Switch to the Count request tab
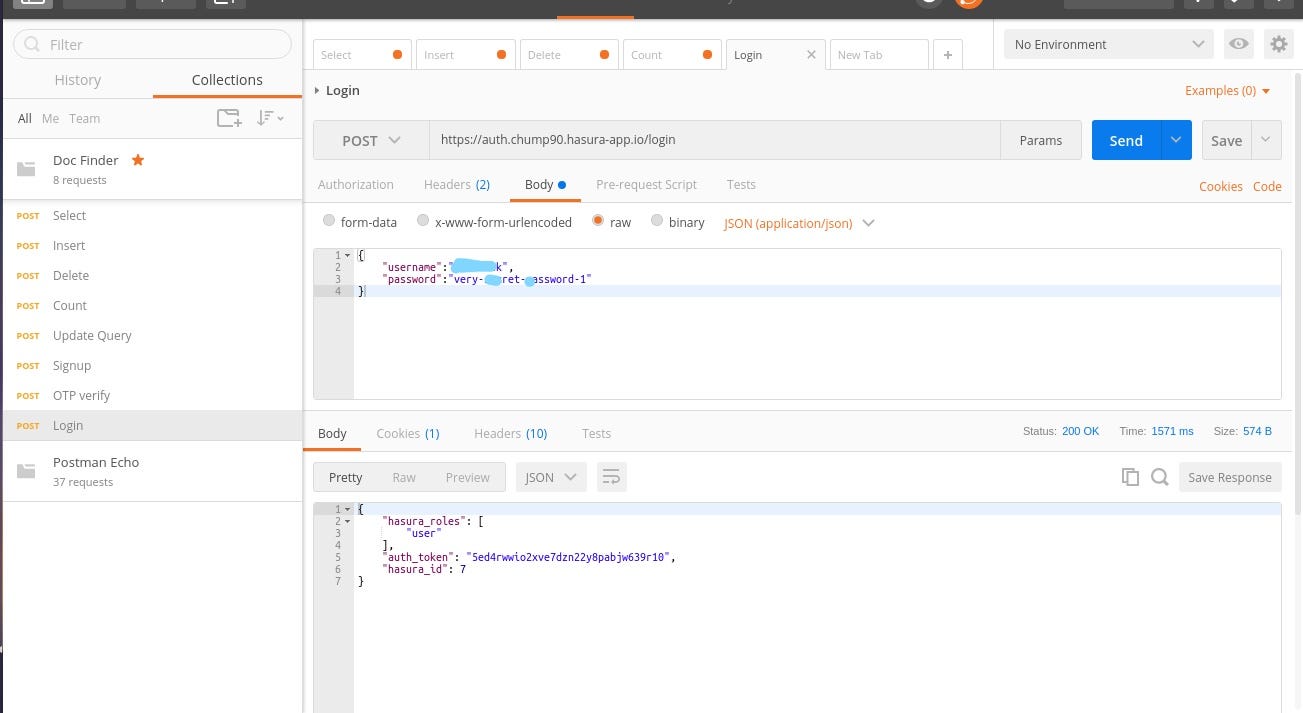This screenshot has height=713, width=1303. click(672, 55)
